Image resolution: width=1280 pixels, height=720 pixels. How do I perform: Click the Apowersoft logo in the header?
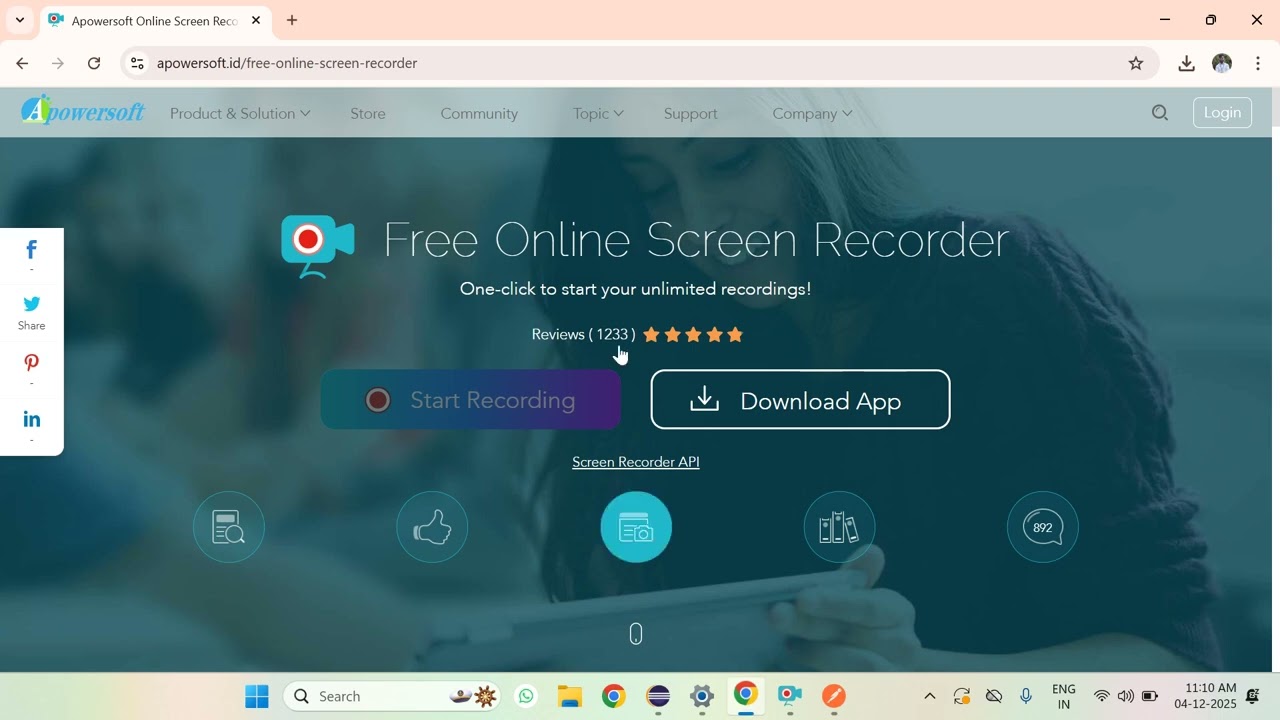tap(83, 110)
